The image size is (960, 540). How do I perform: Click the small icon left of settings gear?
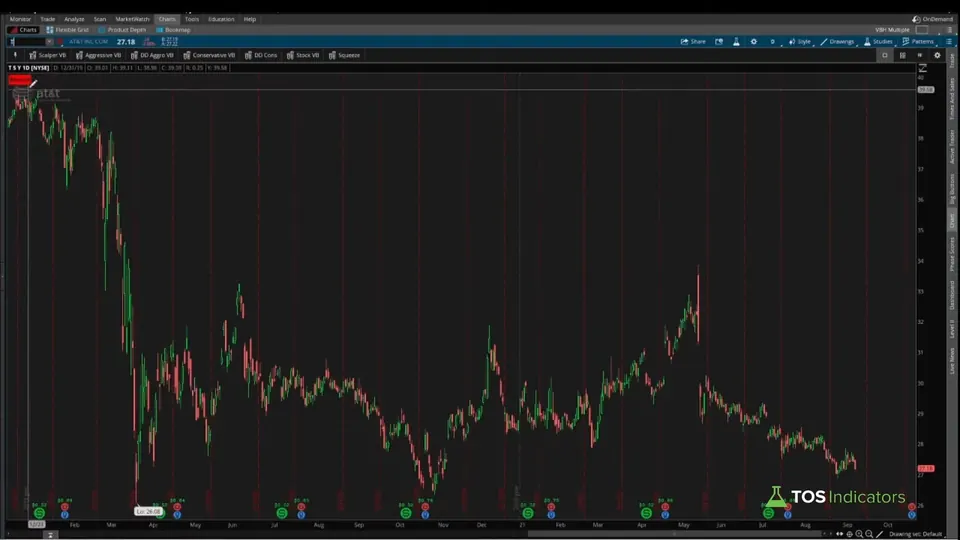coord(920,55)
